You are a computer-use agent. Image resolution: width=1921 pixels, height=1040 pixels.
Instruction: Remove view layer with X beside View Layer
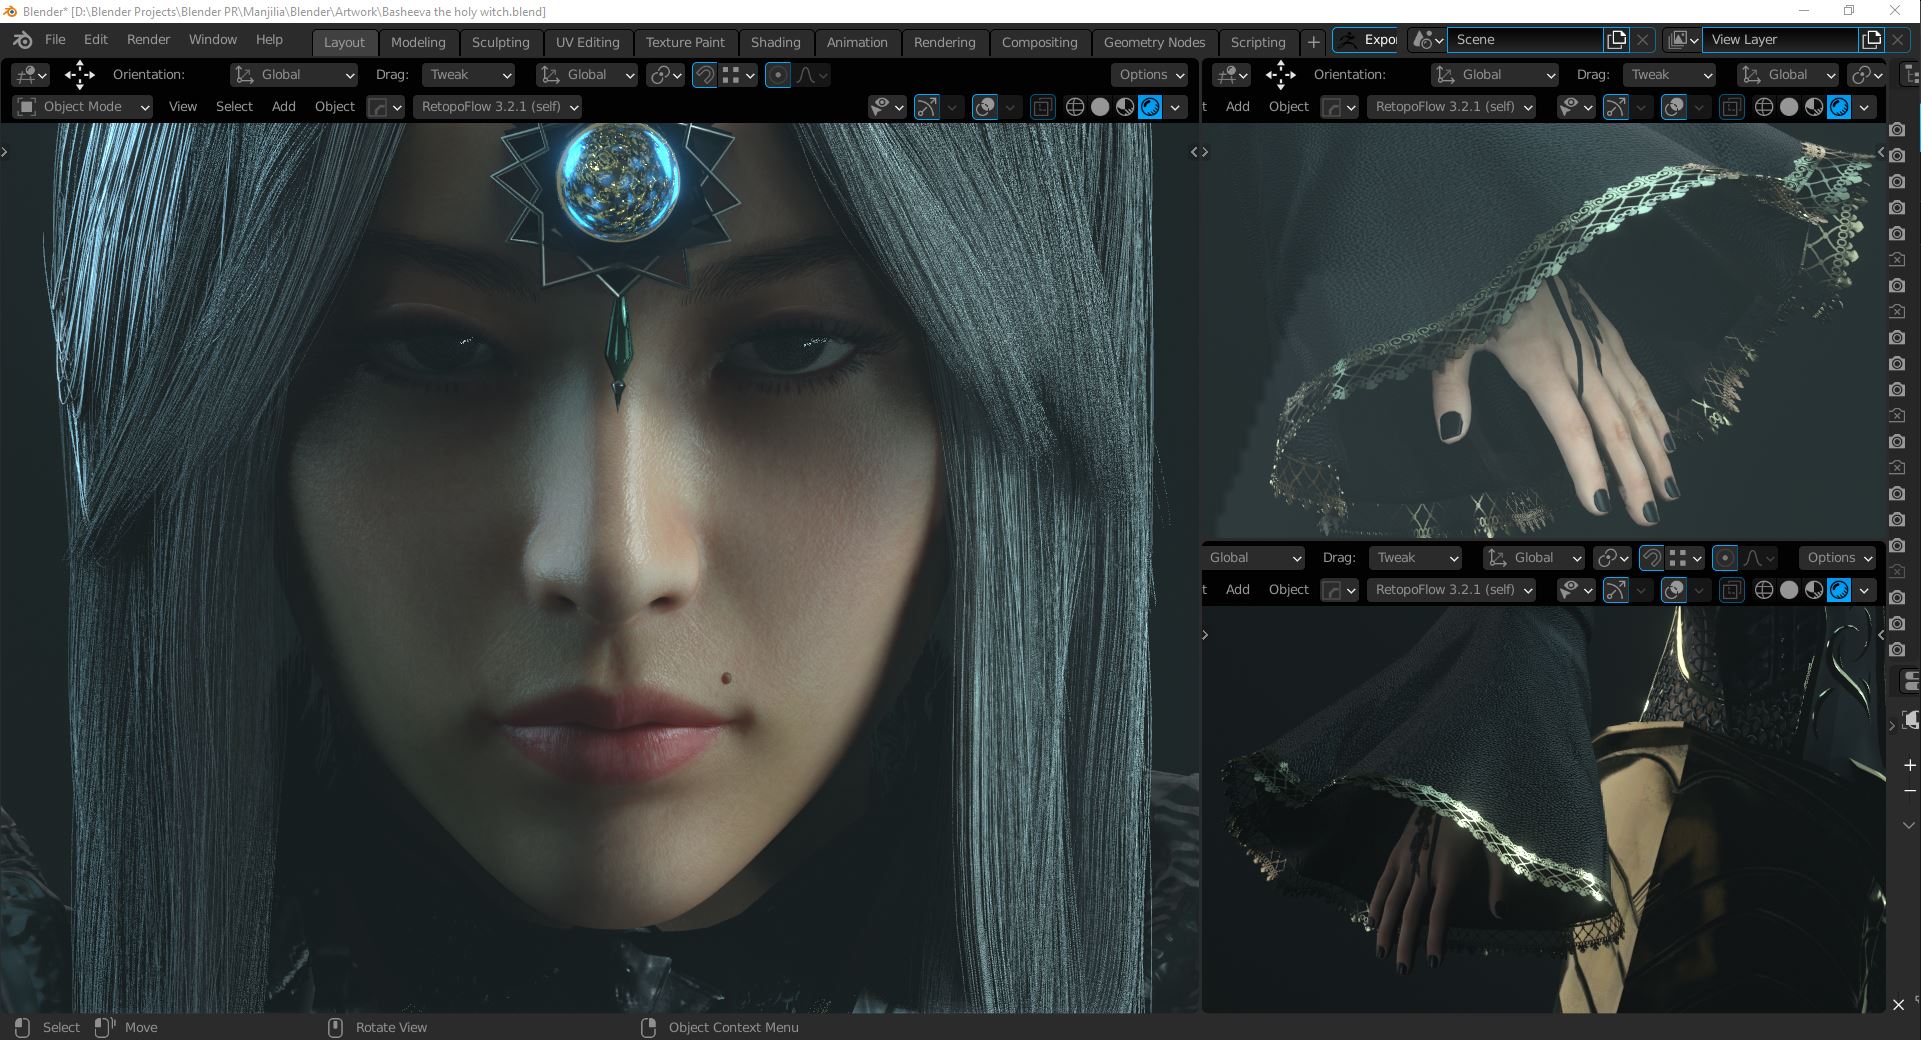(1897, 40)
